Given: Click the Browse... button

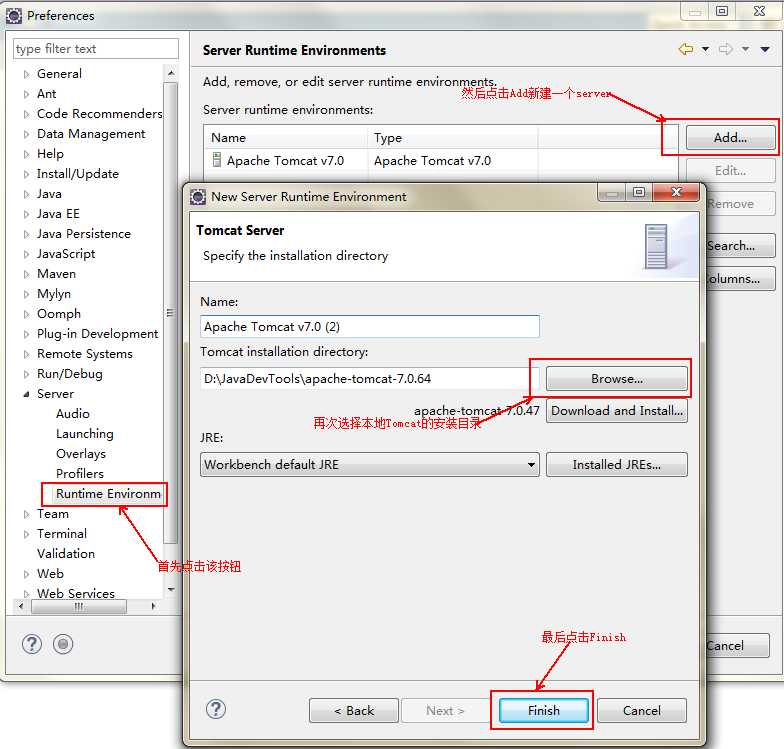Looking at the screenshot, I should click(616, 378).
